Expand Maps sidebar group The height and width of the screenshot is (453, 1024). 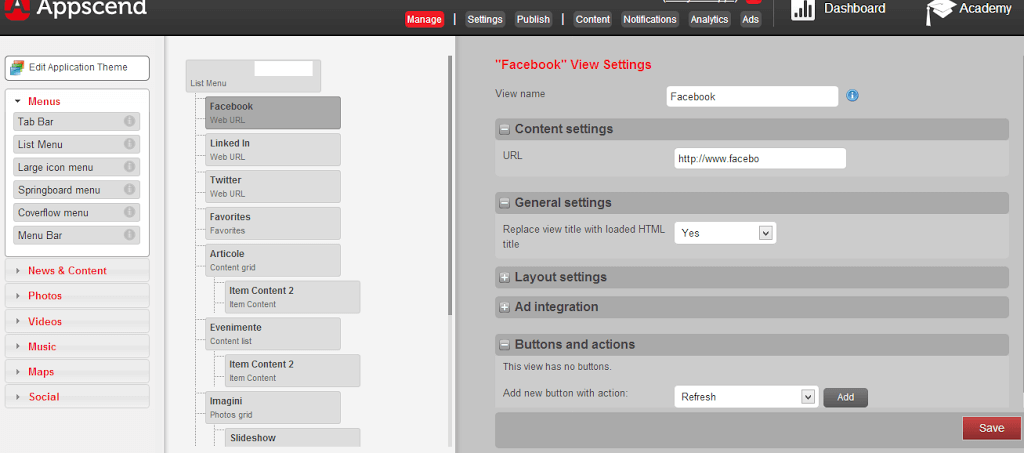[x=77, y=371]
